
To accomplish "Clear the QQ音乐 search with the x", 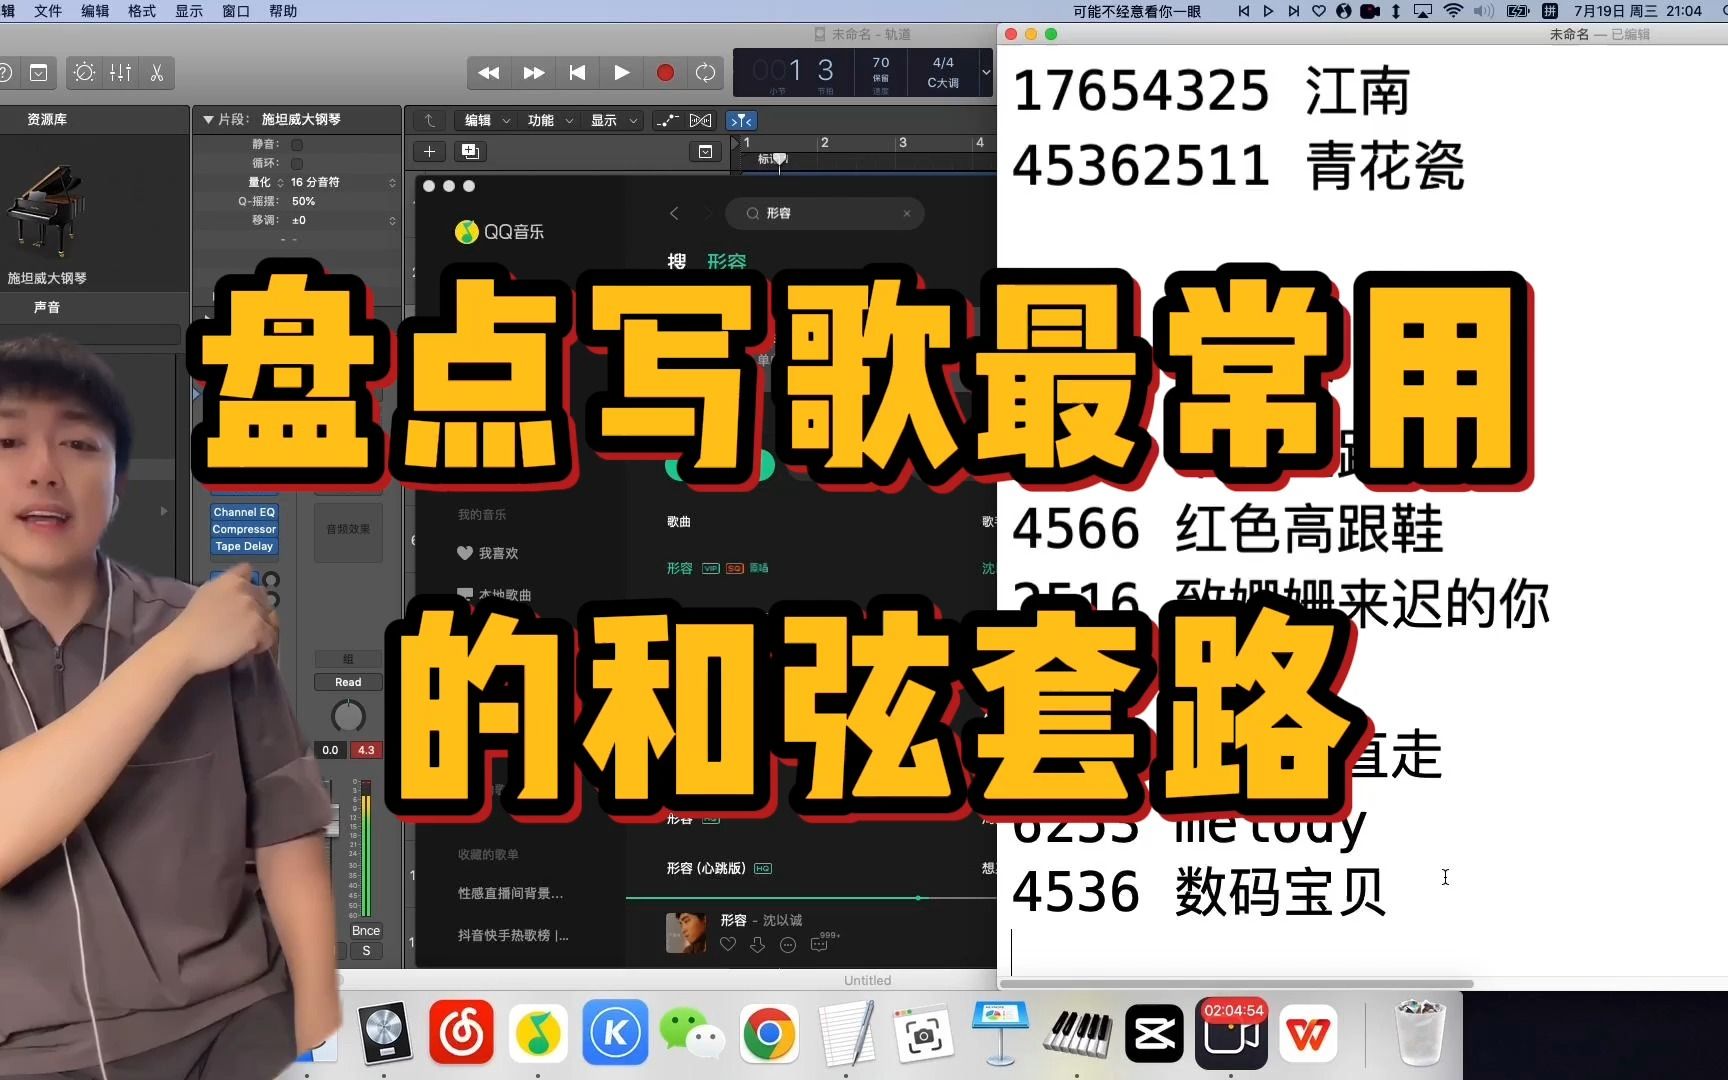I will tap(907, 213).
